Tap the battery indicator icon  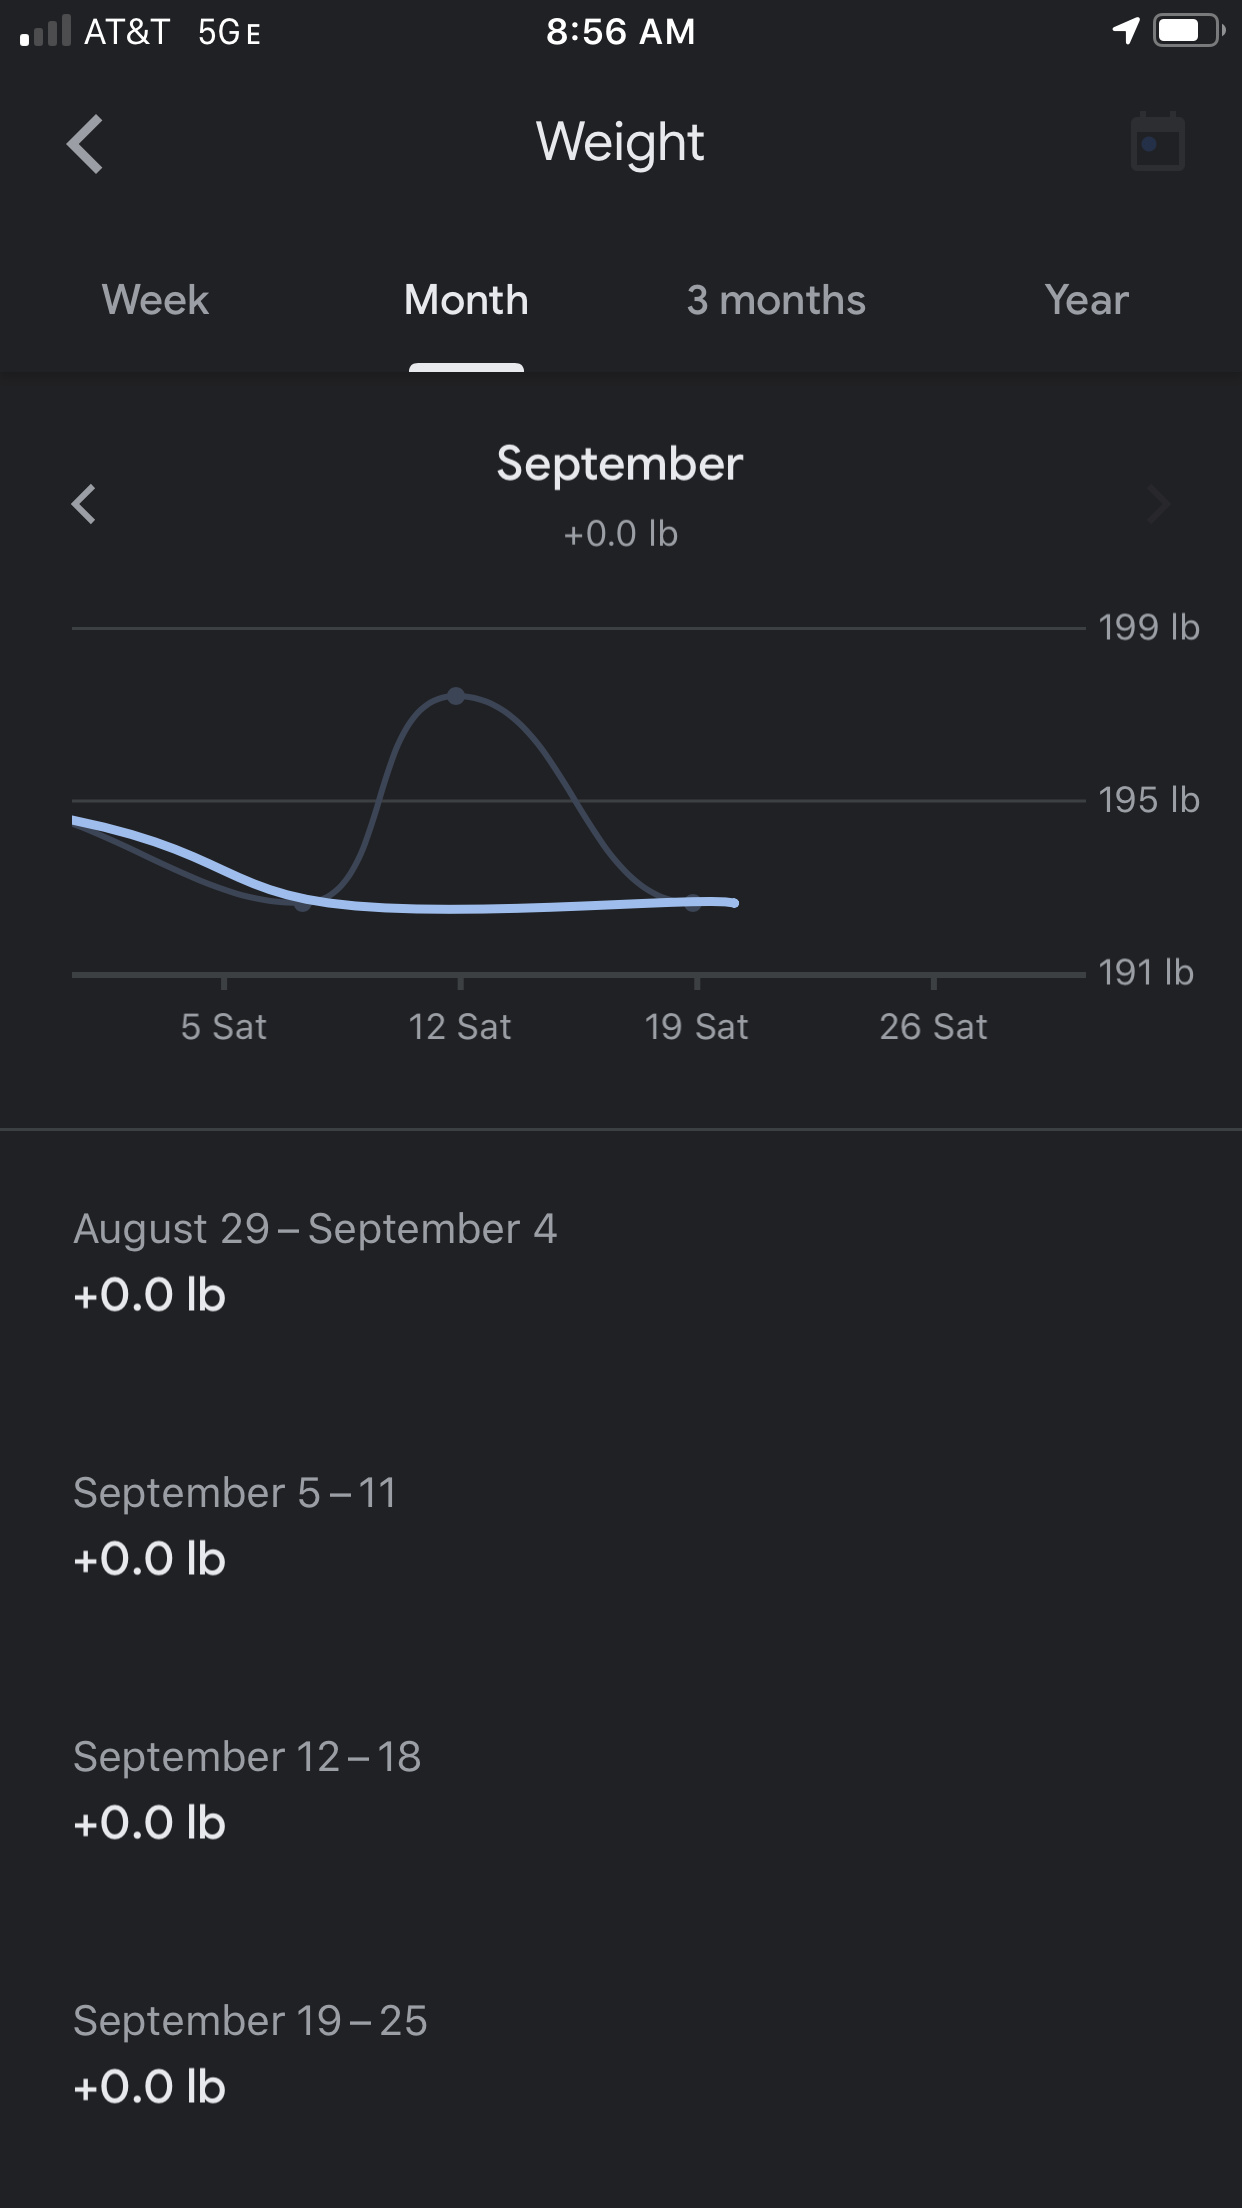click(x=1188, y=31)
